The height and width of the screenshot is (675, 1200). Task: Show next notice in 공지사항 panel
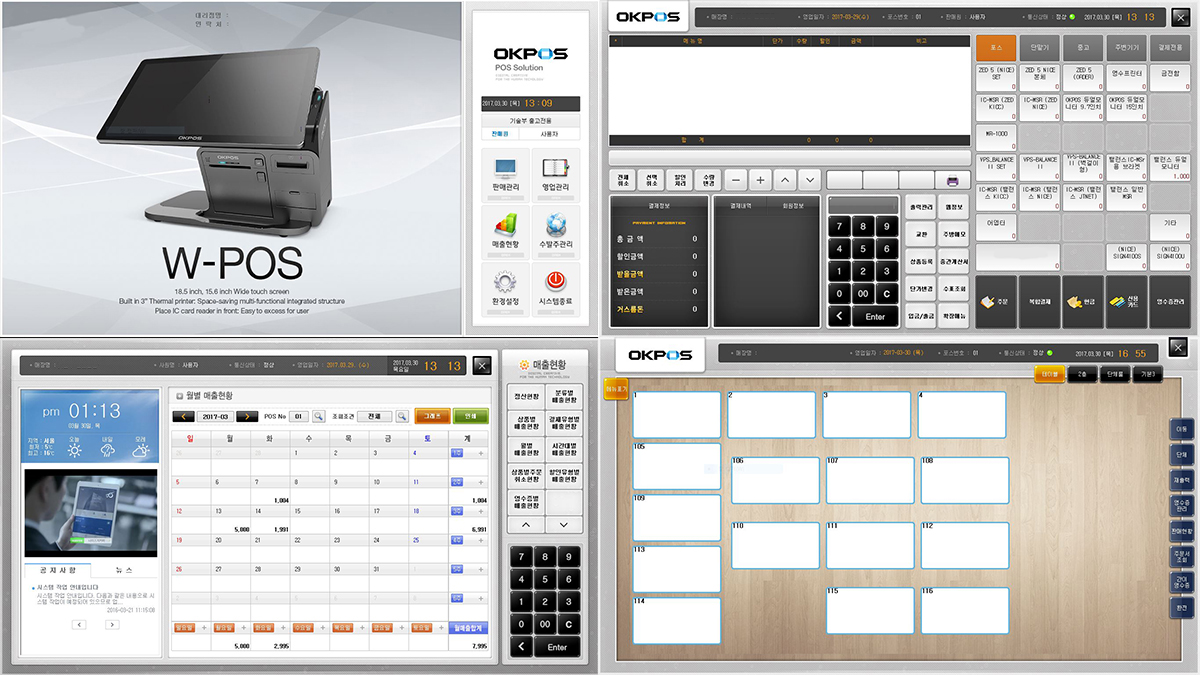112,624
